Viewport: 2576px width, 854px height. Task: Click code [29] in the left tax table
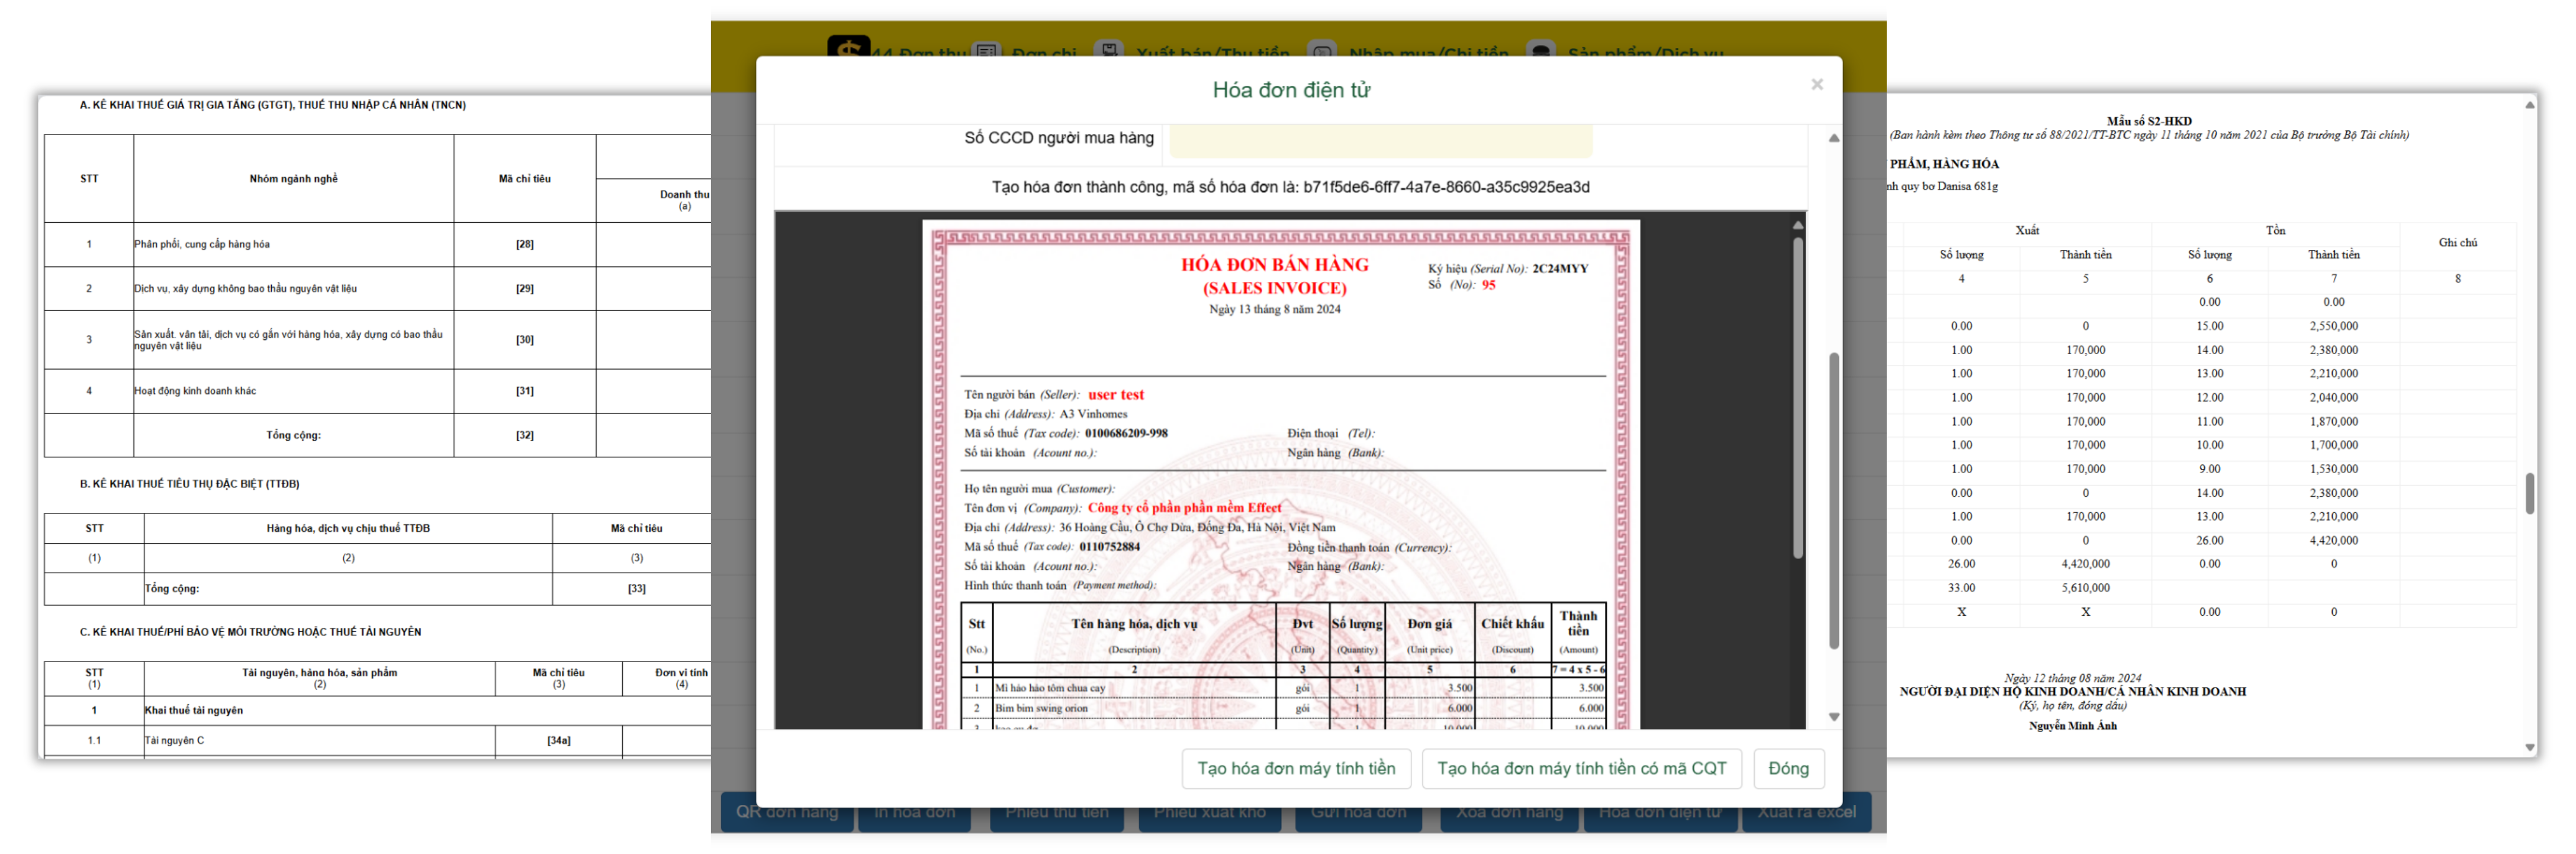524,289
